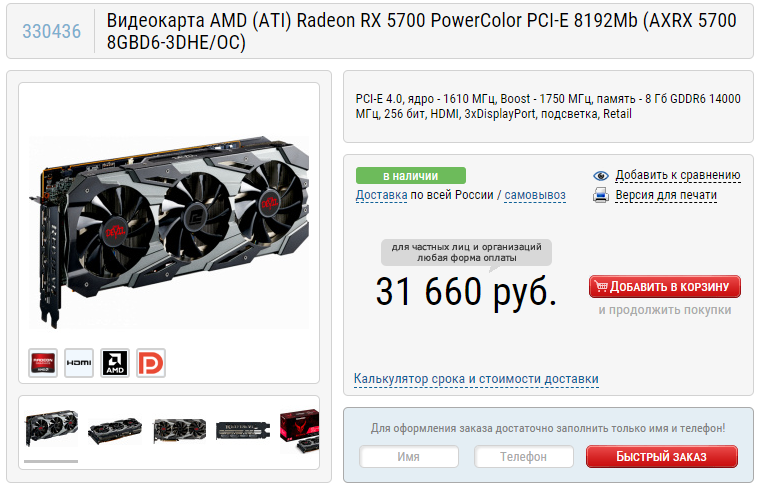Add the video card to cart
Image resolution: width=760 pixels, height=491 pixels.
[x=665, y=286]
